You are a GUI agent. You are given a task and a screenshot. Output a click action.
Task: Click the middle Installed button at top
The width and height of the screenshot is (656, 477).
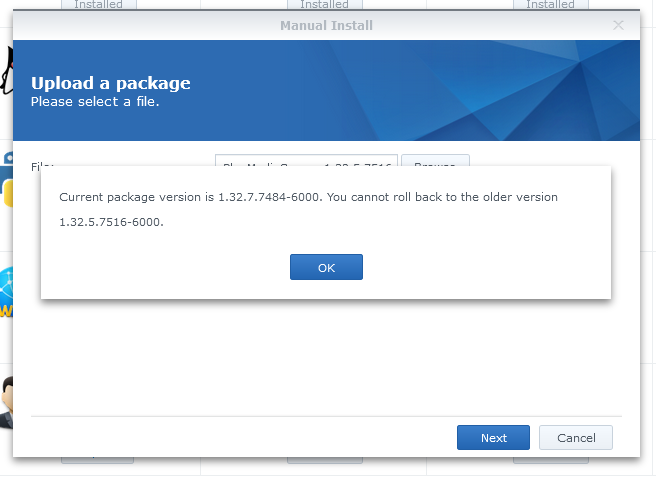[x=324, y=4]
